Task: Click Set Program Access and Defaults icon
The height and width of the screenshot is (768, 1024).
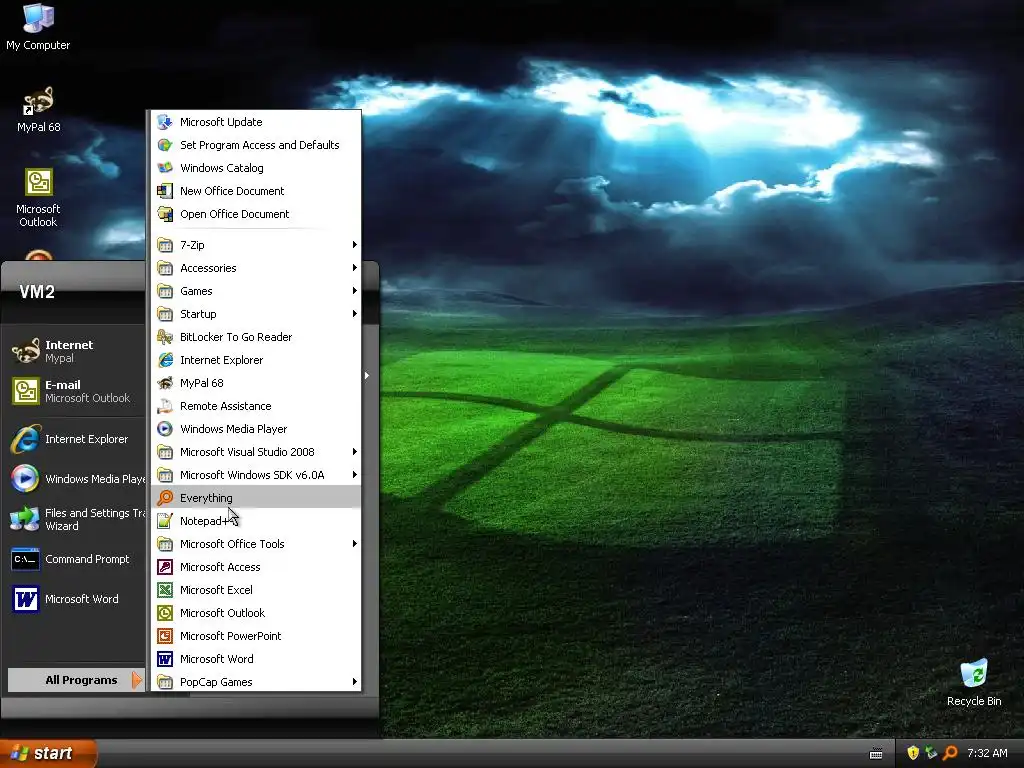Action: click(165, 145)
